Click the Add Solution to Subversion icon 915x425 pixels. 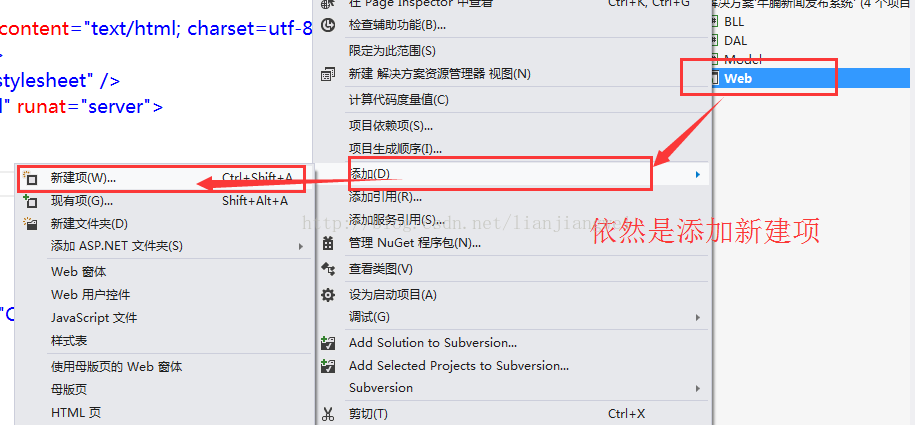pos(329,343)
